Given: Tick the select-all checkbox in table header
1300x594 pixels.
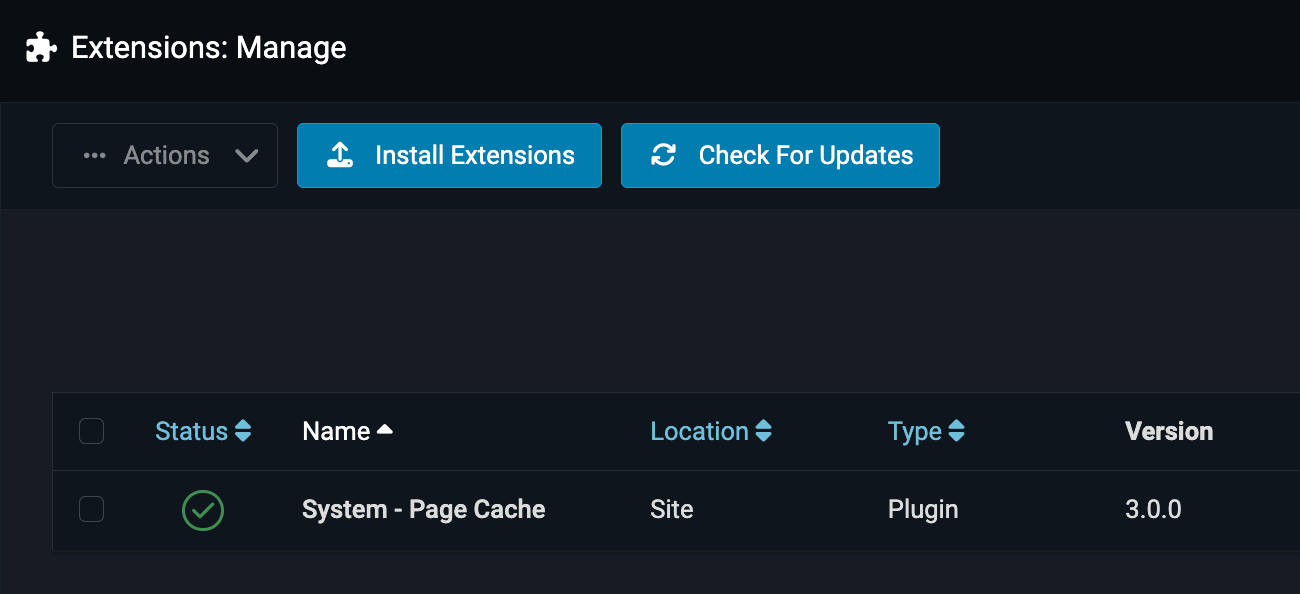Looking at the screenshot, I should [91, 431].
